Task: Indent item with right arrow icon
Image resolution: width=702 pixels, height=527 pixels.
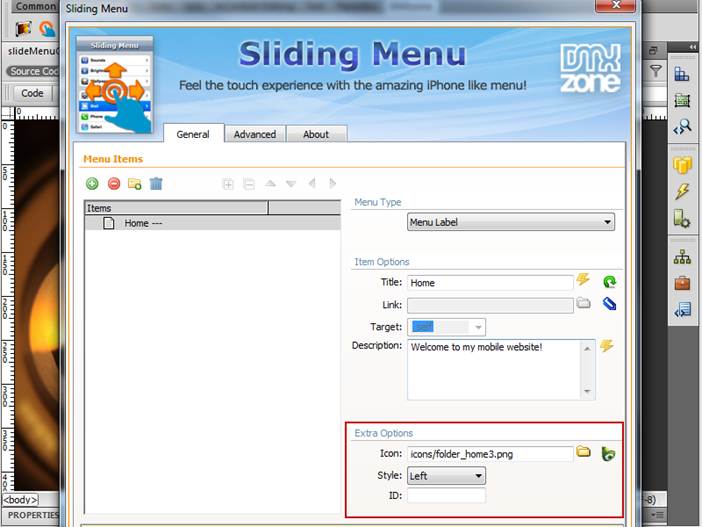Action: tap(332, 183)
